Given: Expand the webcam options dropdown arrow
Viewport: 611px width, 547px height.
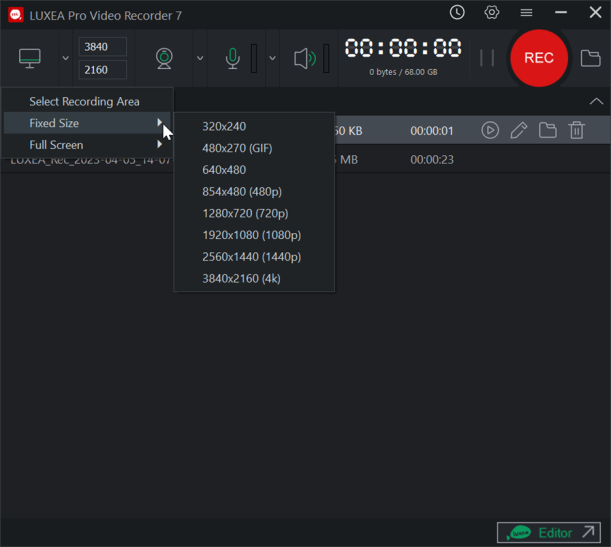Looking at the screenshot, I should point(200,58).
